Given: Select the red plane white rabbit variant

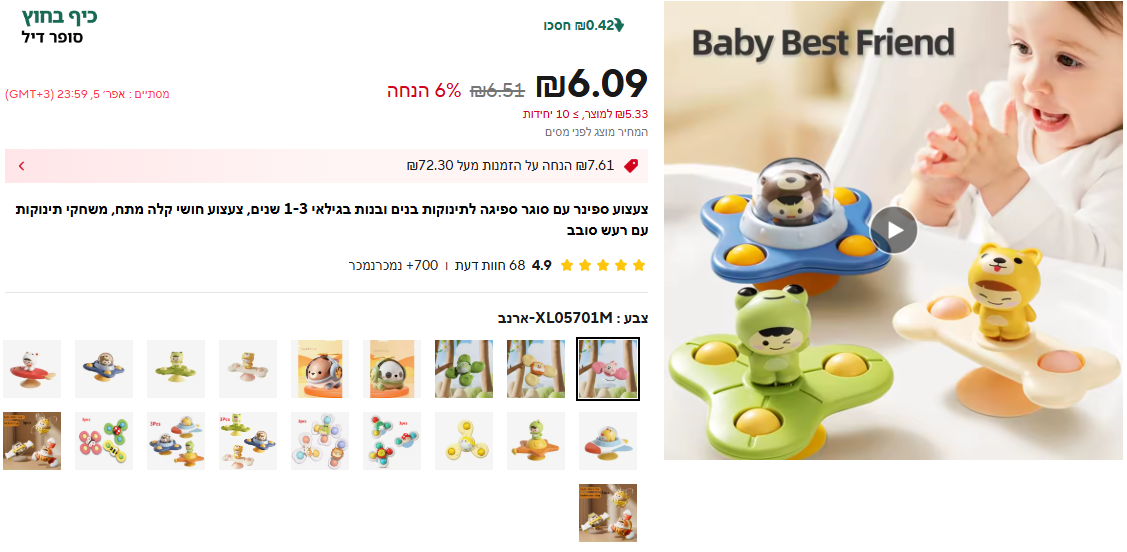Looking at the screenshot, I should (32, 369).
